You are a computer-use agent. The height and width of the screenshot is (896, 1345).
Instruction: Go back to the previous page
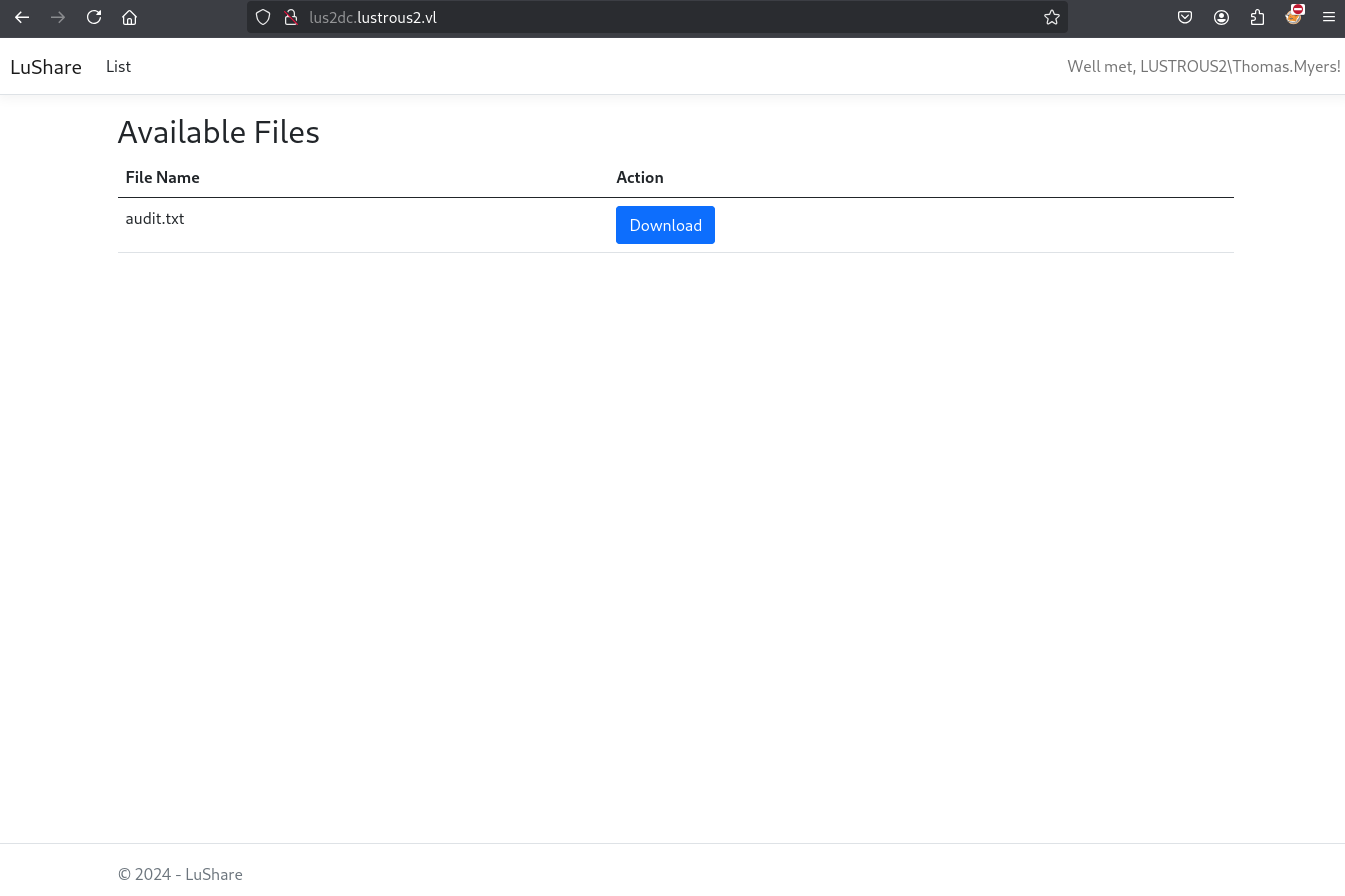22,17
